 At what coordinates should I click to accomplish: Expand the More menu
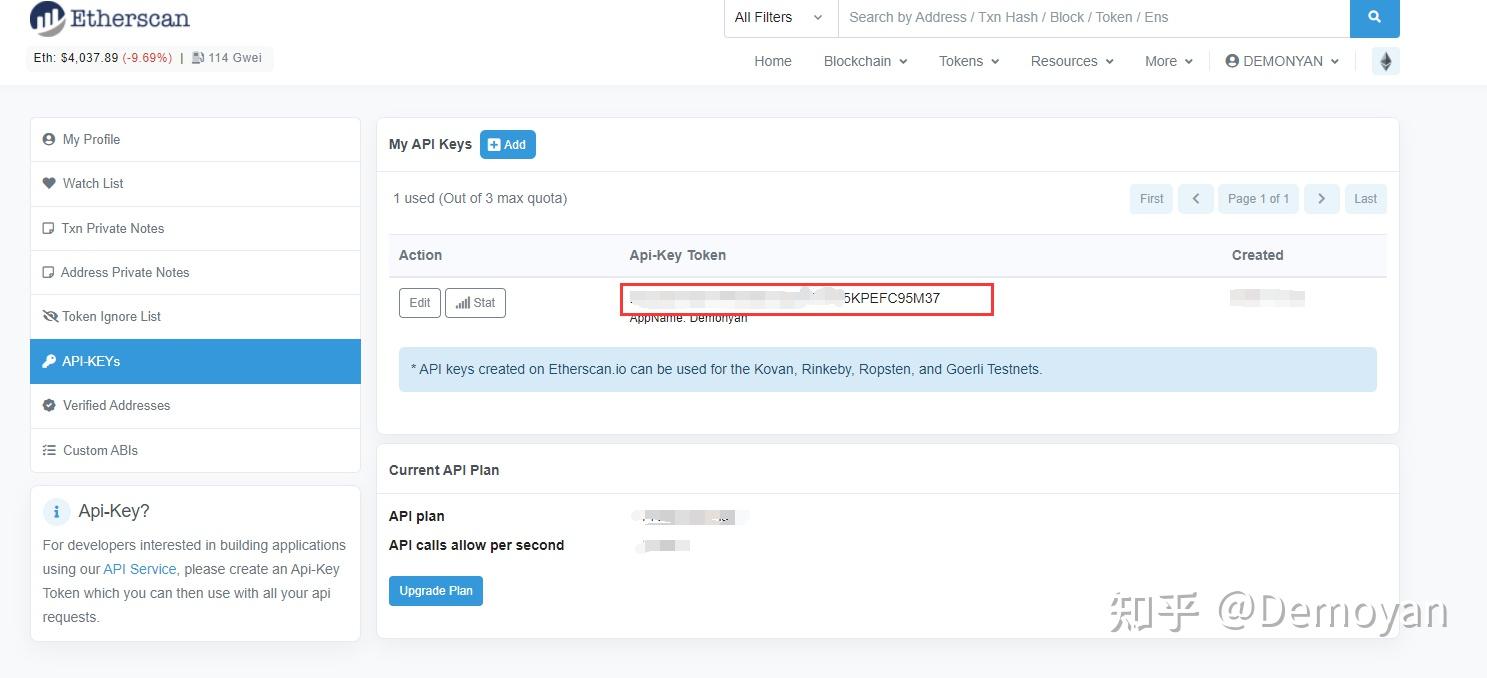(x=1169, y=61)
